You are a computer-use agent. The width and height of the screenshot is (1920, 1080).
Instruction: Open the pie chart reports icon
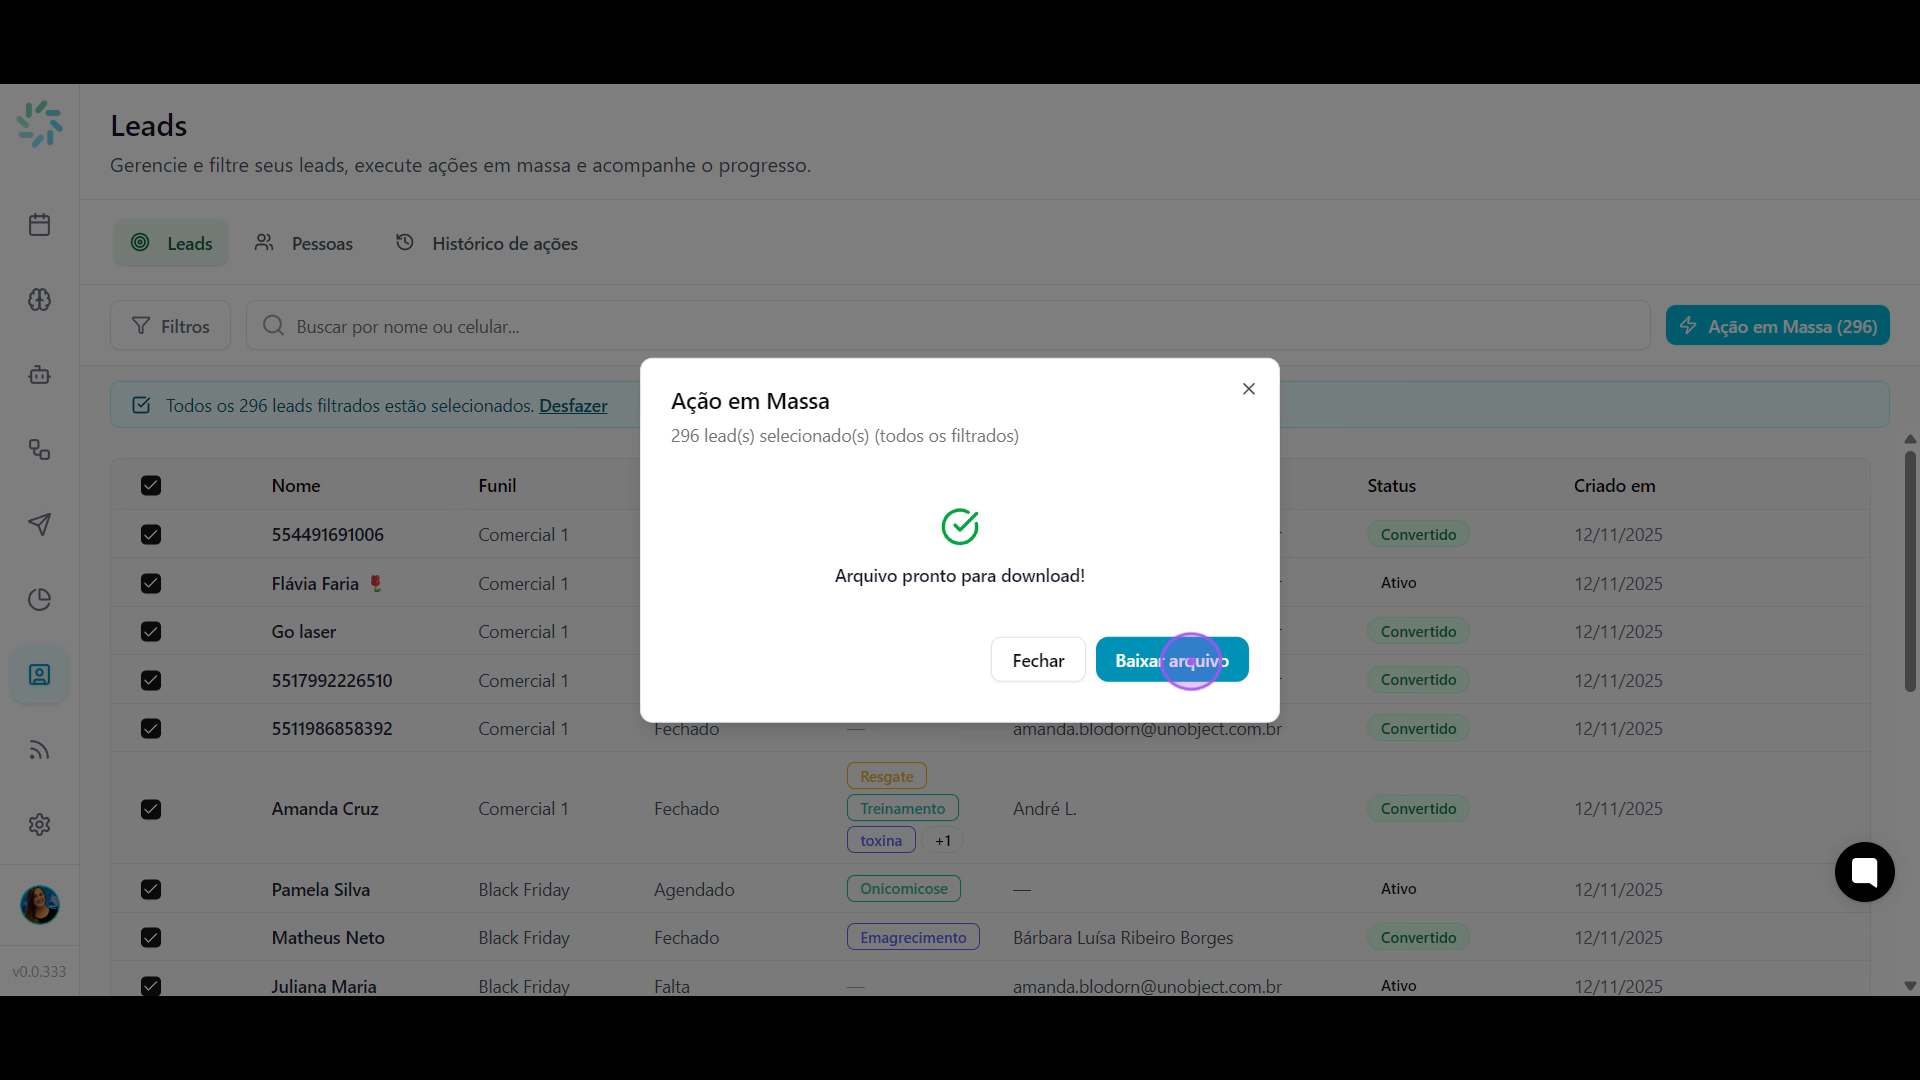coord(39,600)
